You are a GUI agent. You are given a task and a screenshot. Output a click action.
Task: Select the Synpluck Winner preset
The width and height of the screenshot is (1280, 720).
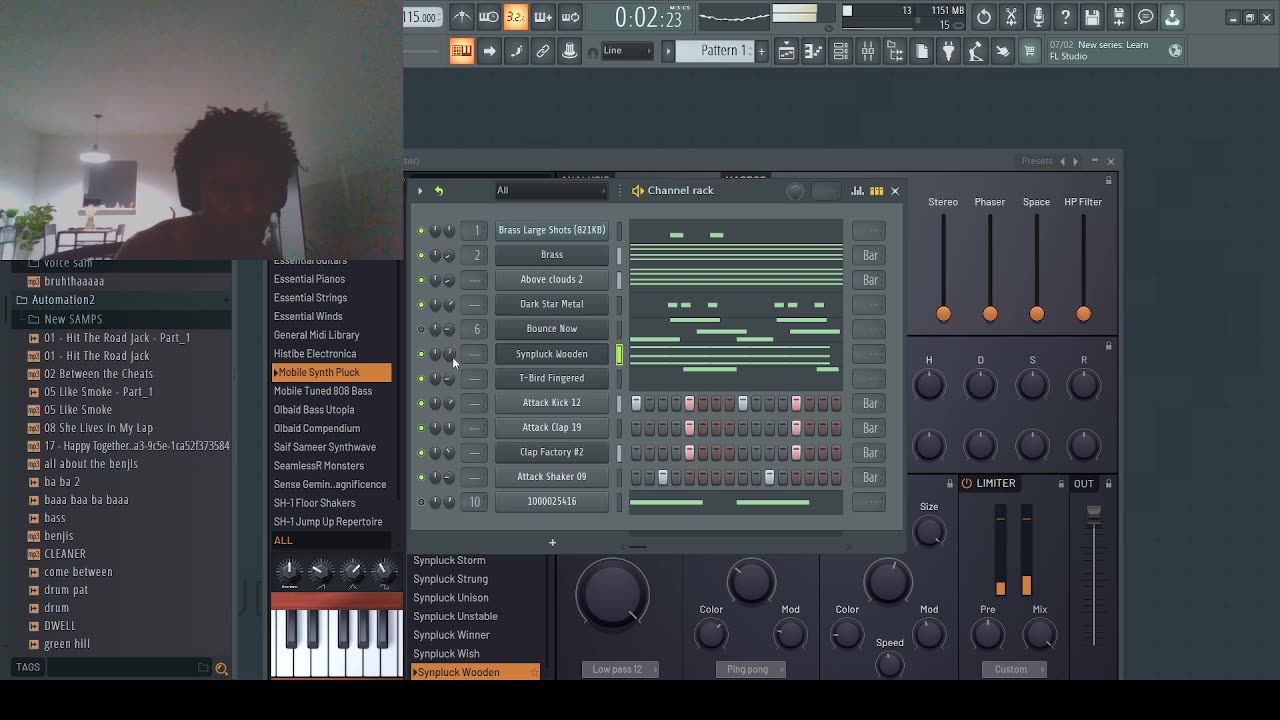(452, 635)
